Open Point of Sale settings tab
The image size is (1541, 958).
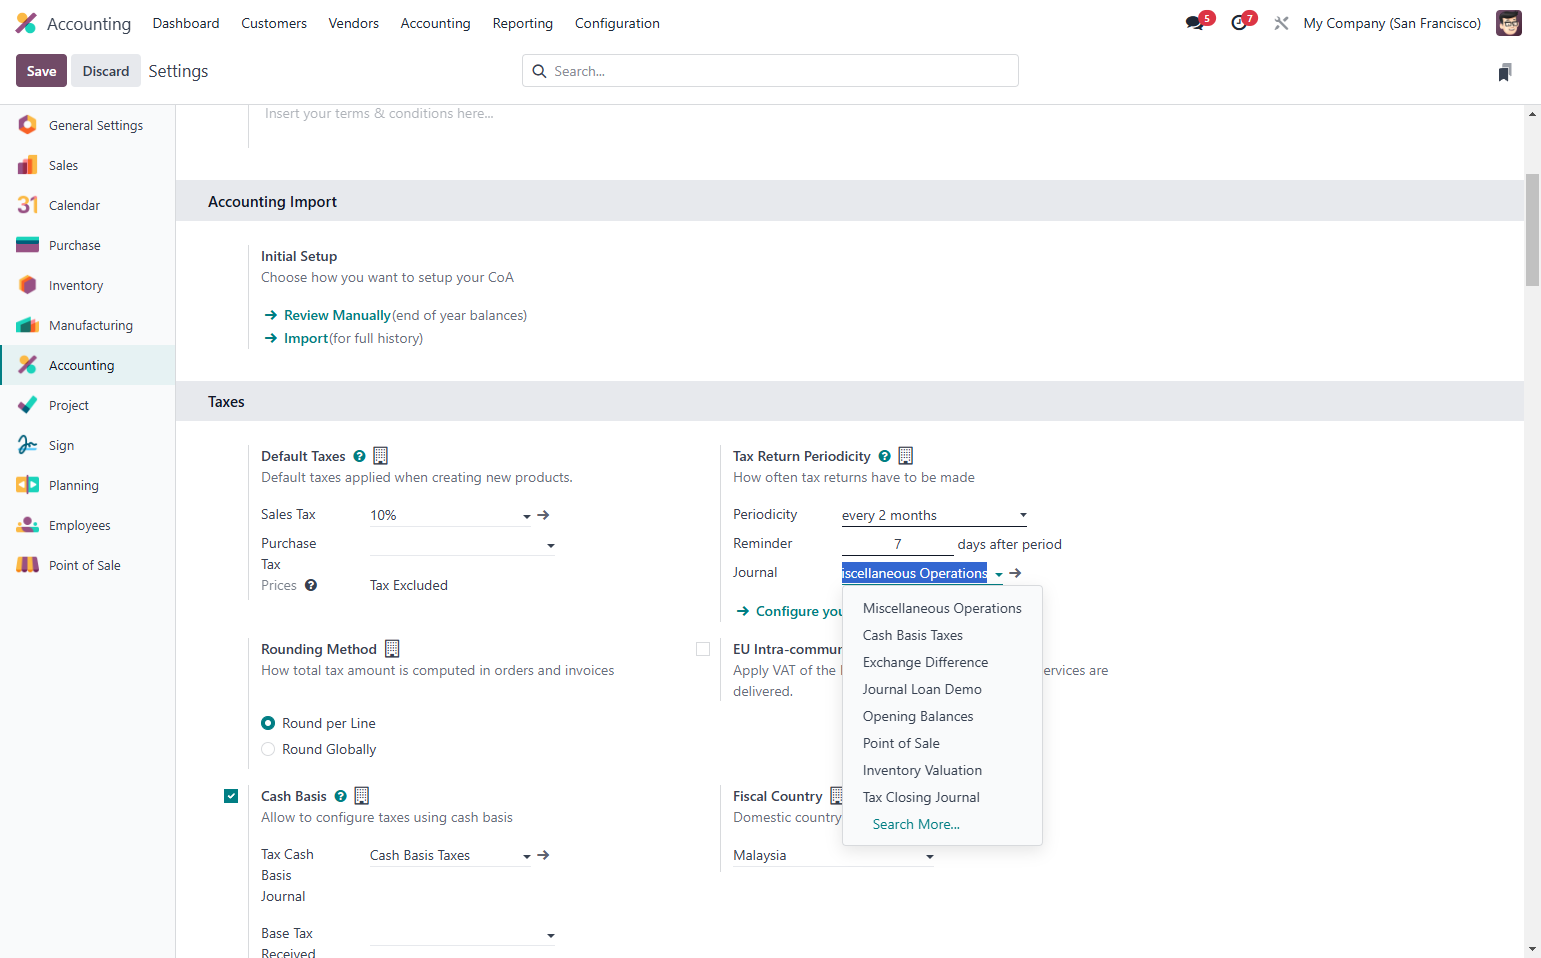coord(87,565)
